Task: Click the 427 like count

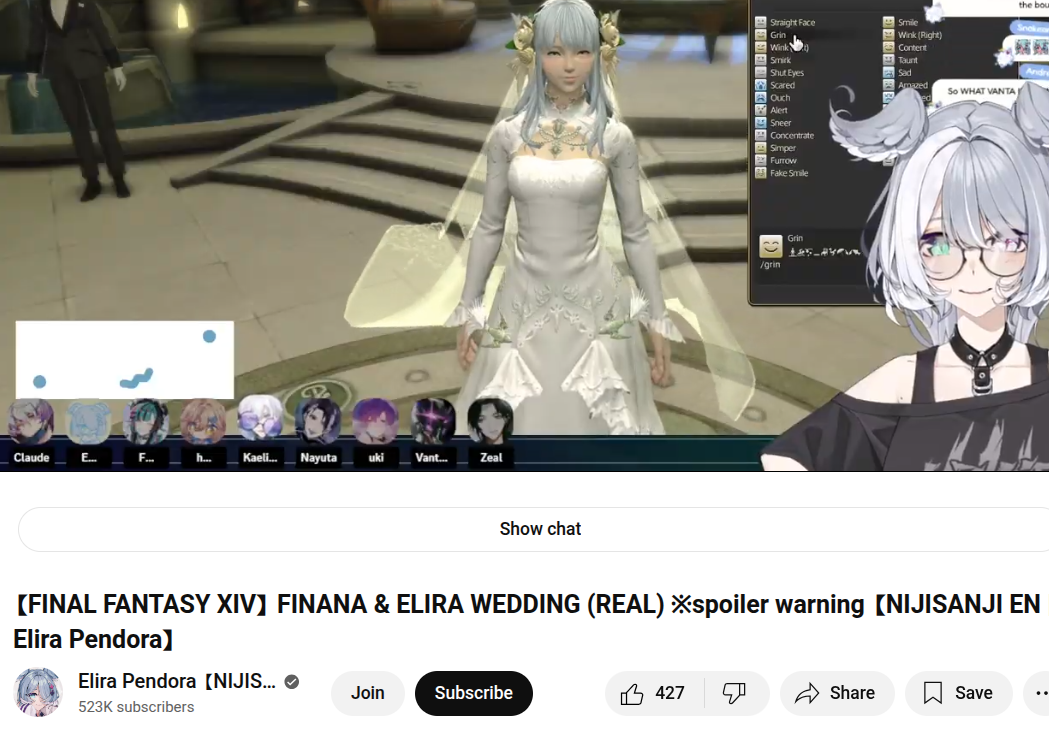Action: (670, 693)
